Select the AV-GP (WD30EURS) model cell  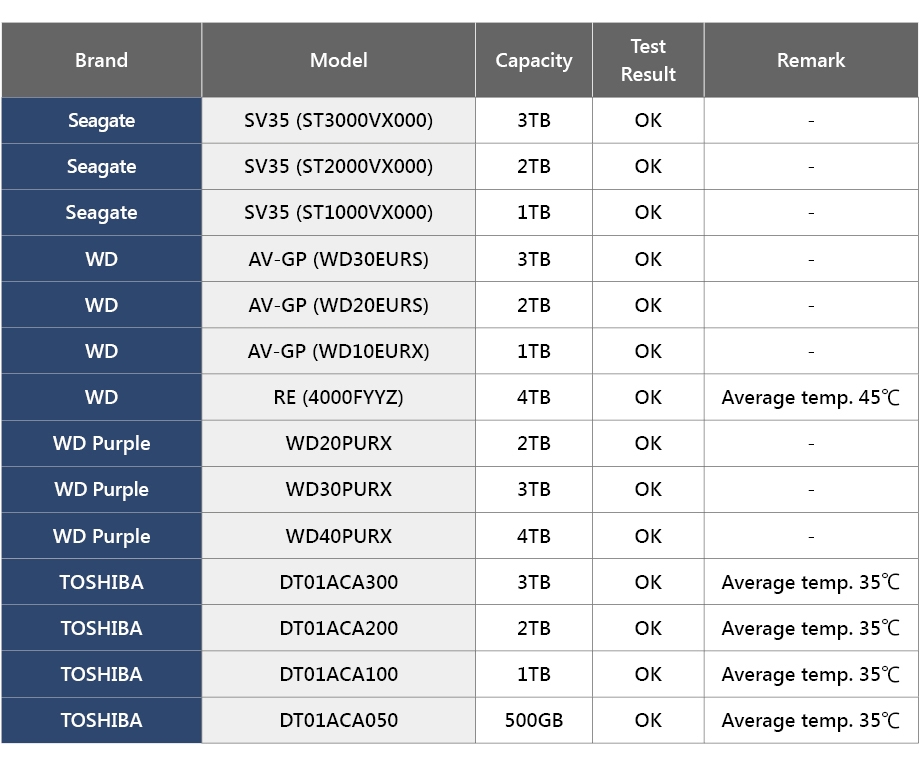338,259
